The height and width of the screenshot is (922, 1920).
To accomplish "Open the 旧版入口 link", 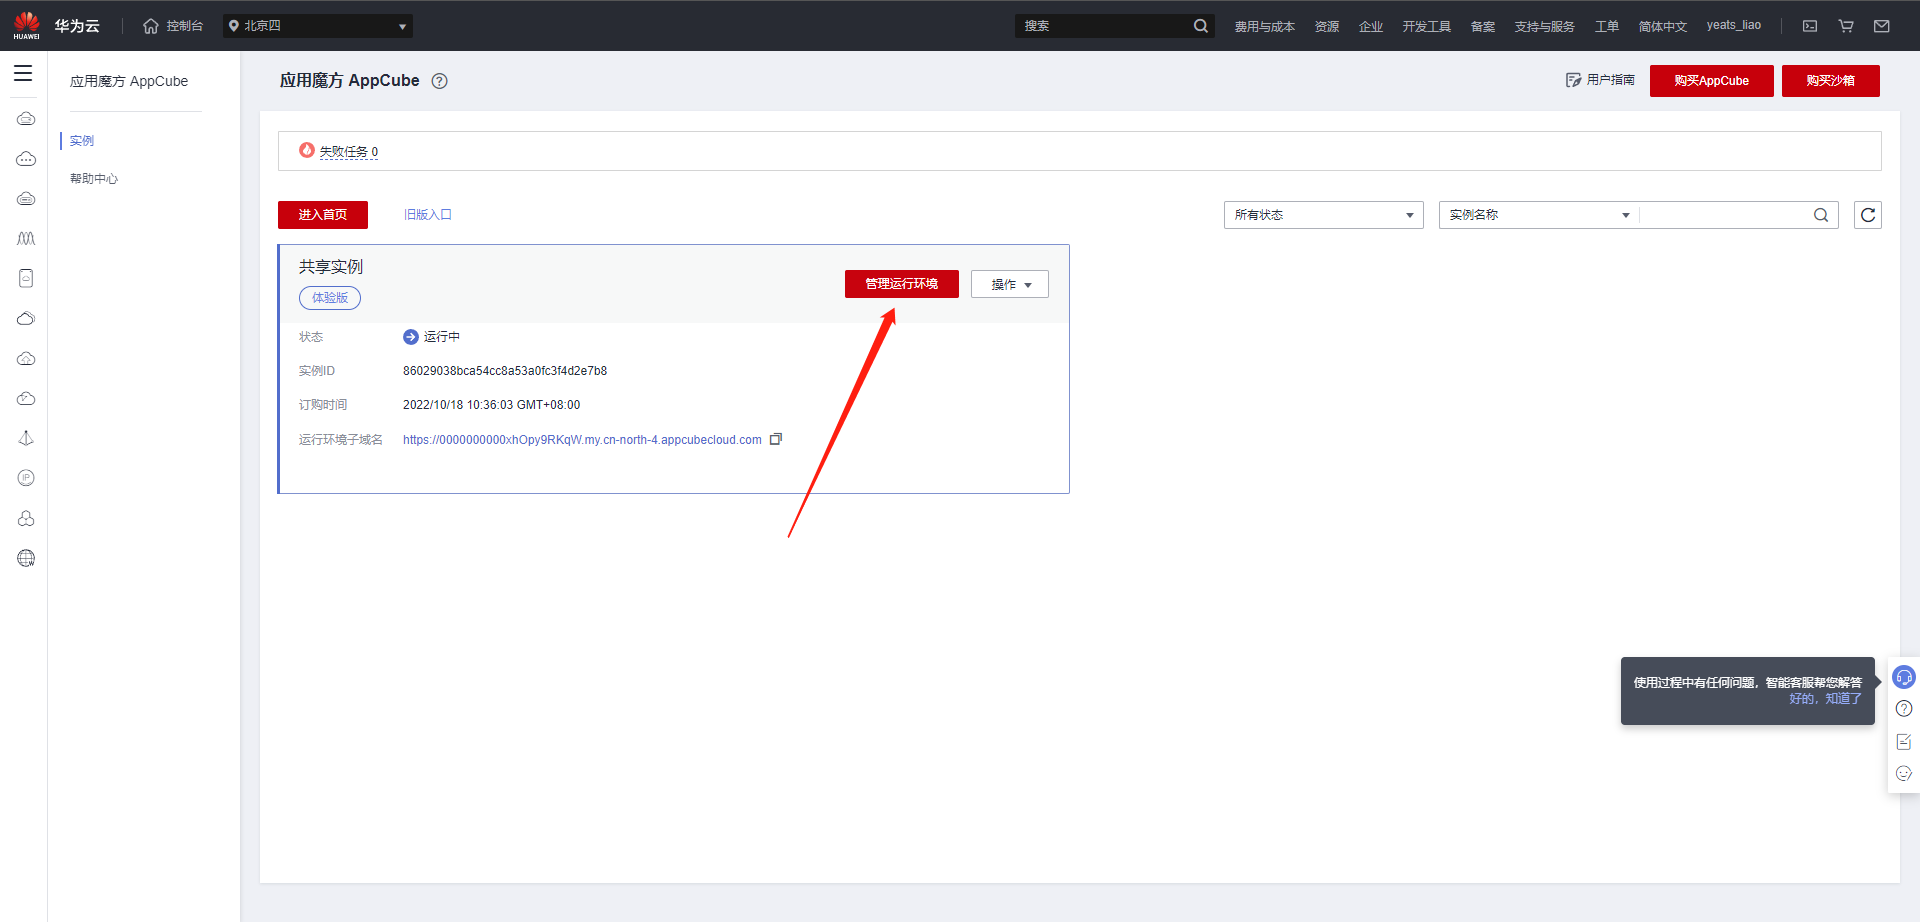I will click(x=428, y=215).
